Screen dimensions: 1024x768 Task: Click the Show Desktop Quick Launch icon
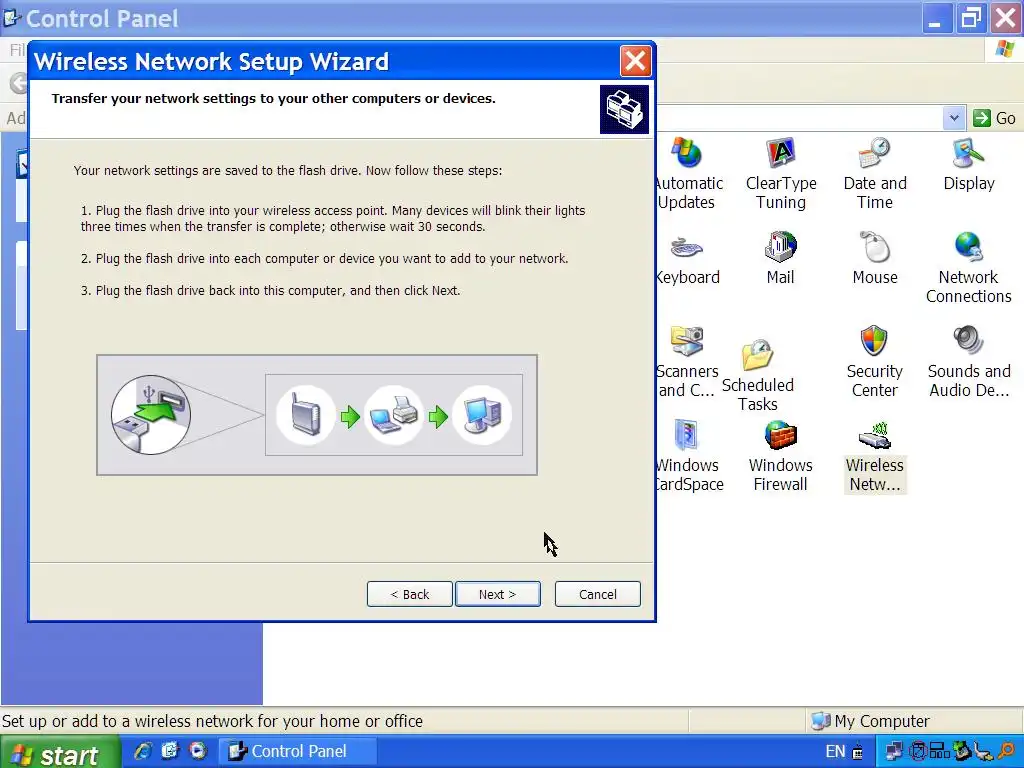click(x=170, y=751)
